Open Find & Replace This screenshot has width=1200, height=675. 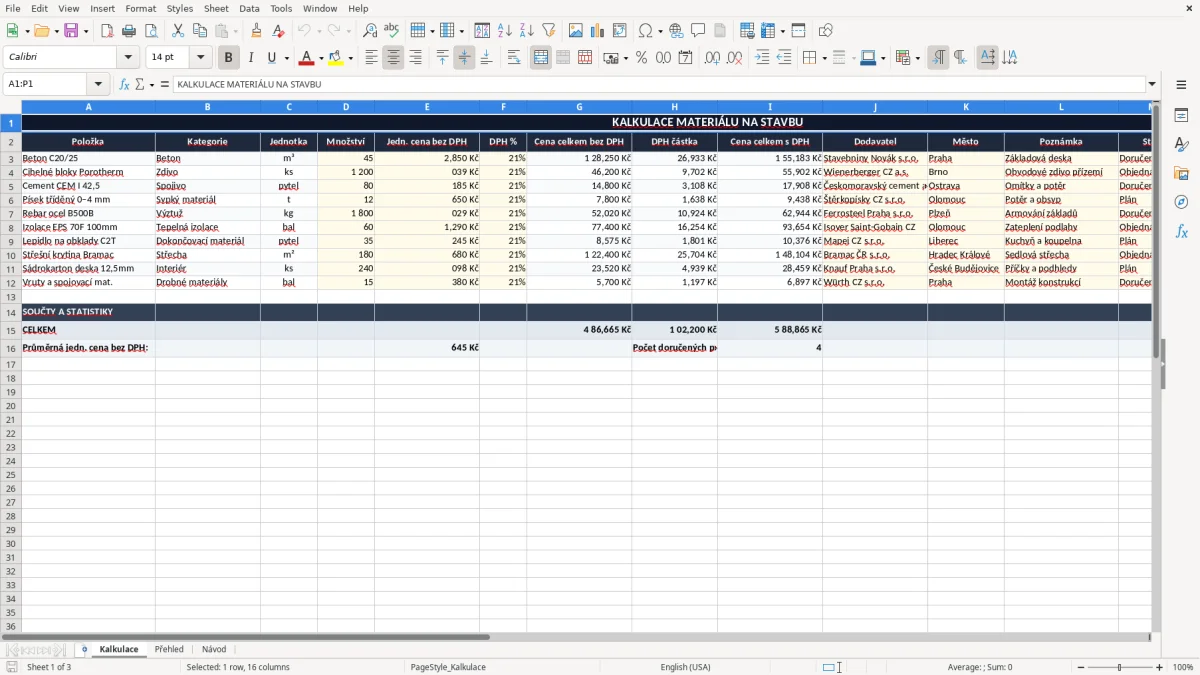click(x=370, y=31)
